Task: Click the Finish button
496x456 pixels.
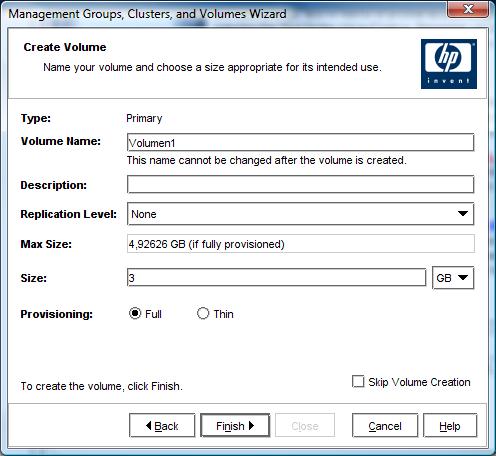Action: coord(235,425)
